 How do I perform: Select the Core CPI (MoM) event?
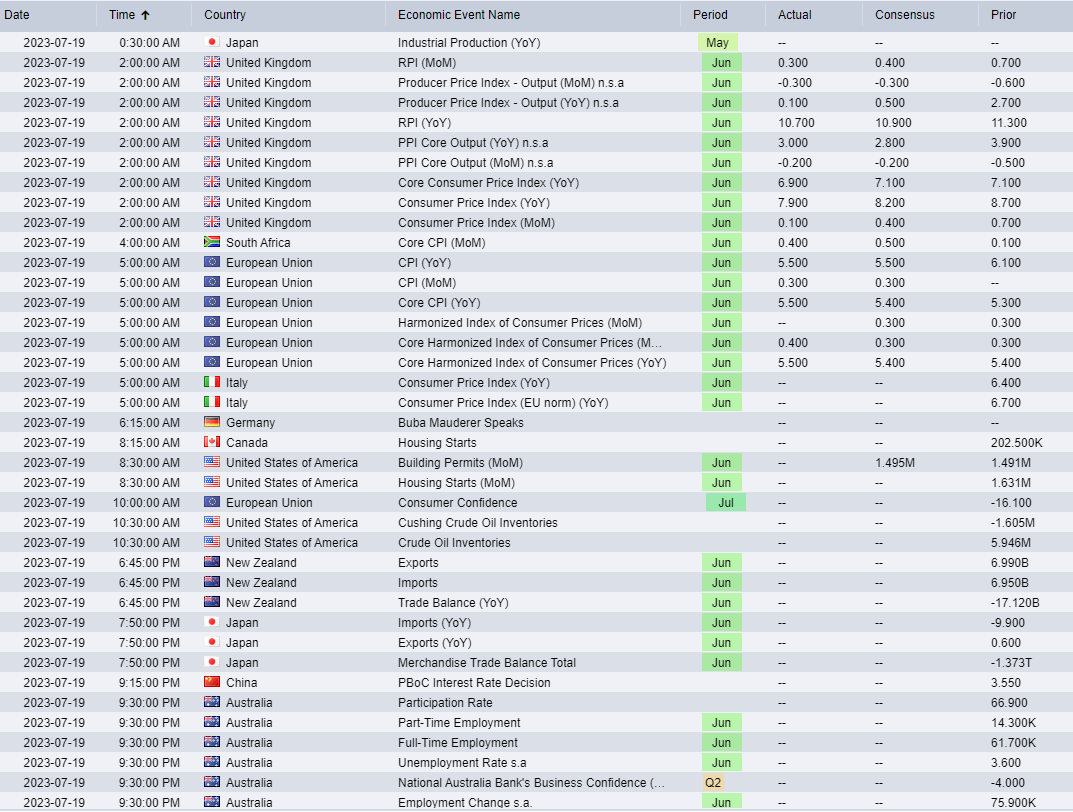pos(442,243)
